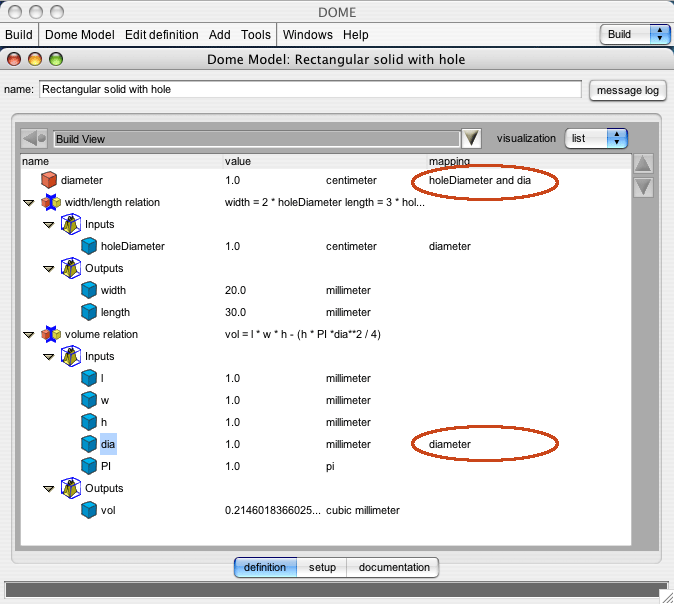
Task: Open the Build mode dropdown at top right
Action: tap(635, 34)
